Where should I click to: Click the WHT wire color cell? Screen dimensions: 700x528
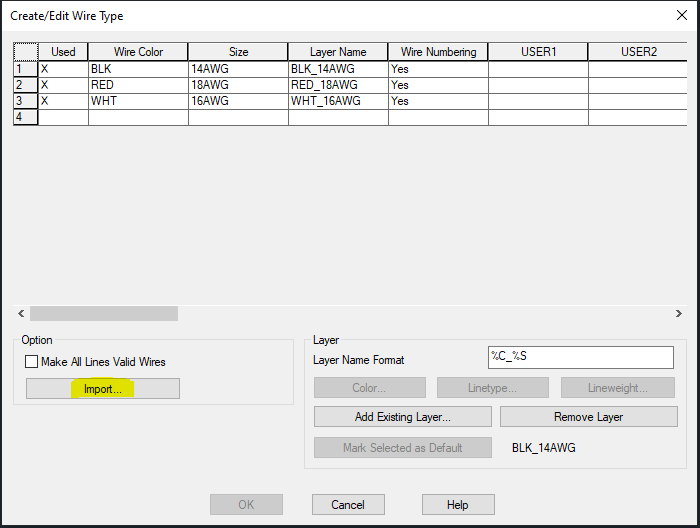(138, 101)
